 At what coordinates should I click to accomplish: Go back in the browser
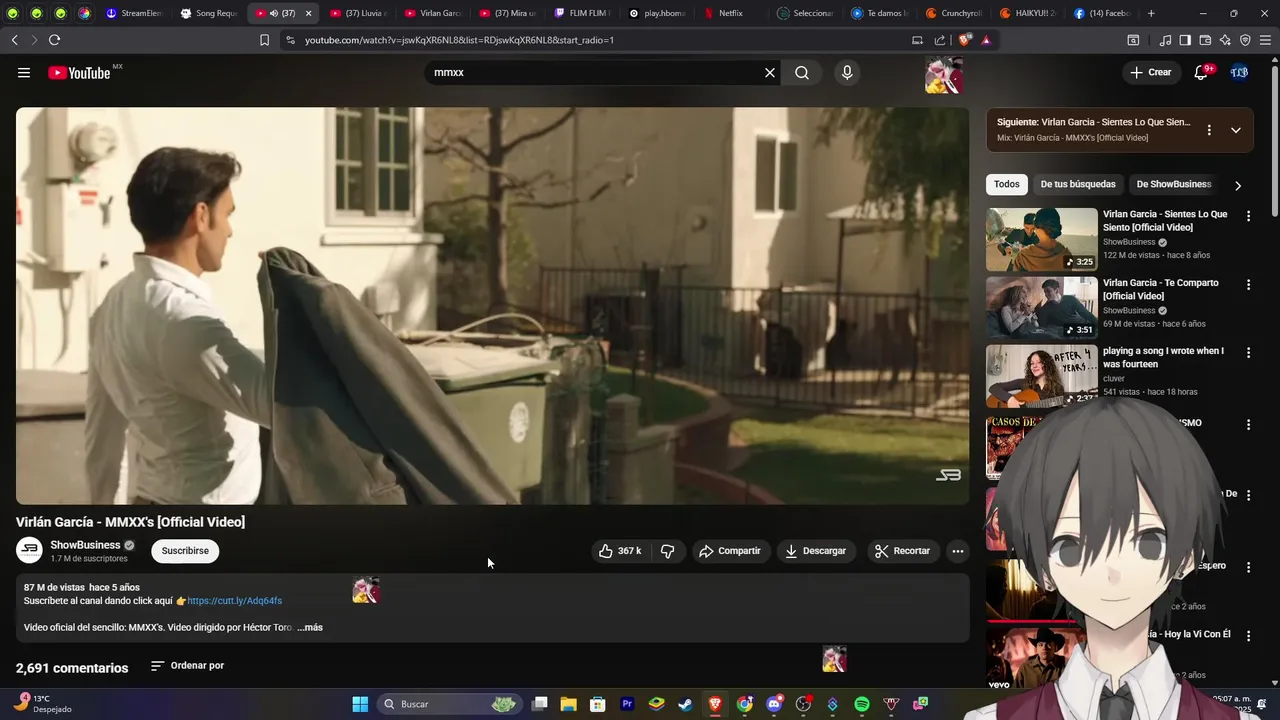pyautogui.click(x=14, y=40)
